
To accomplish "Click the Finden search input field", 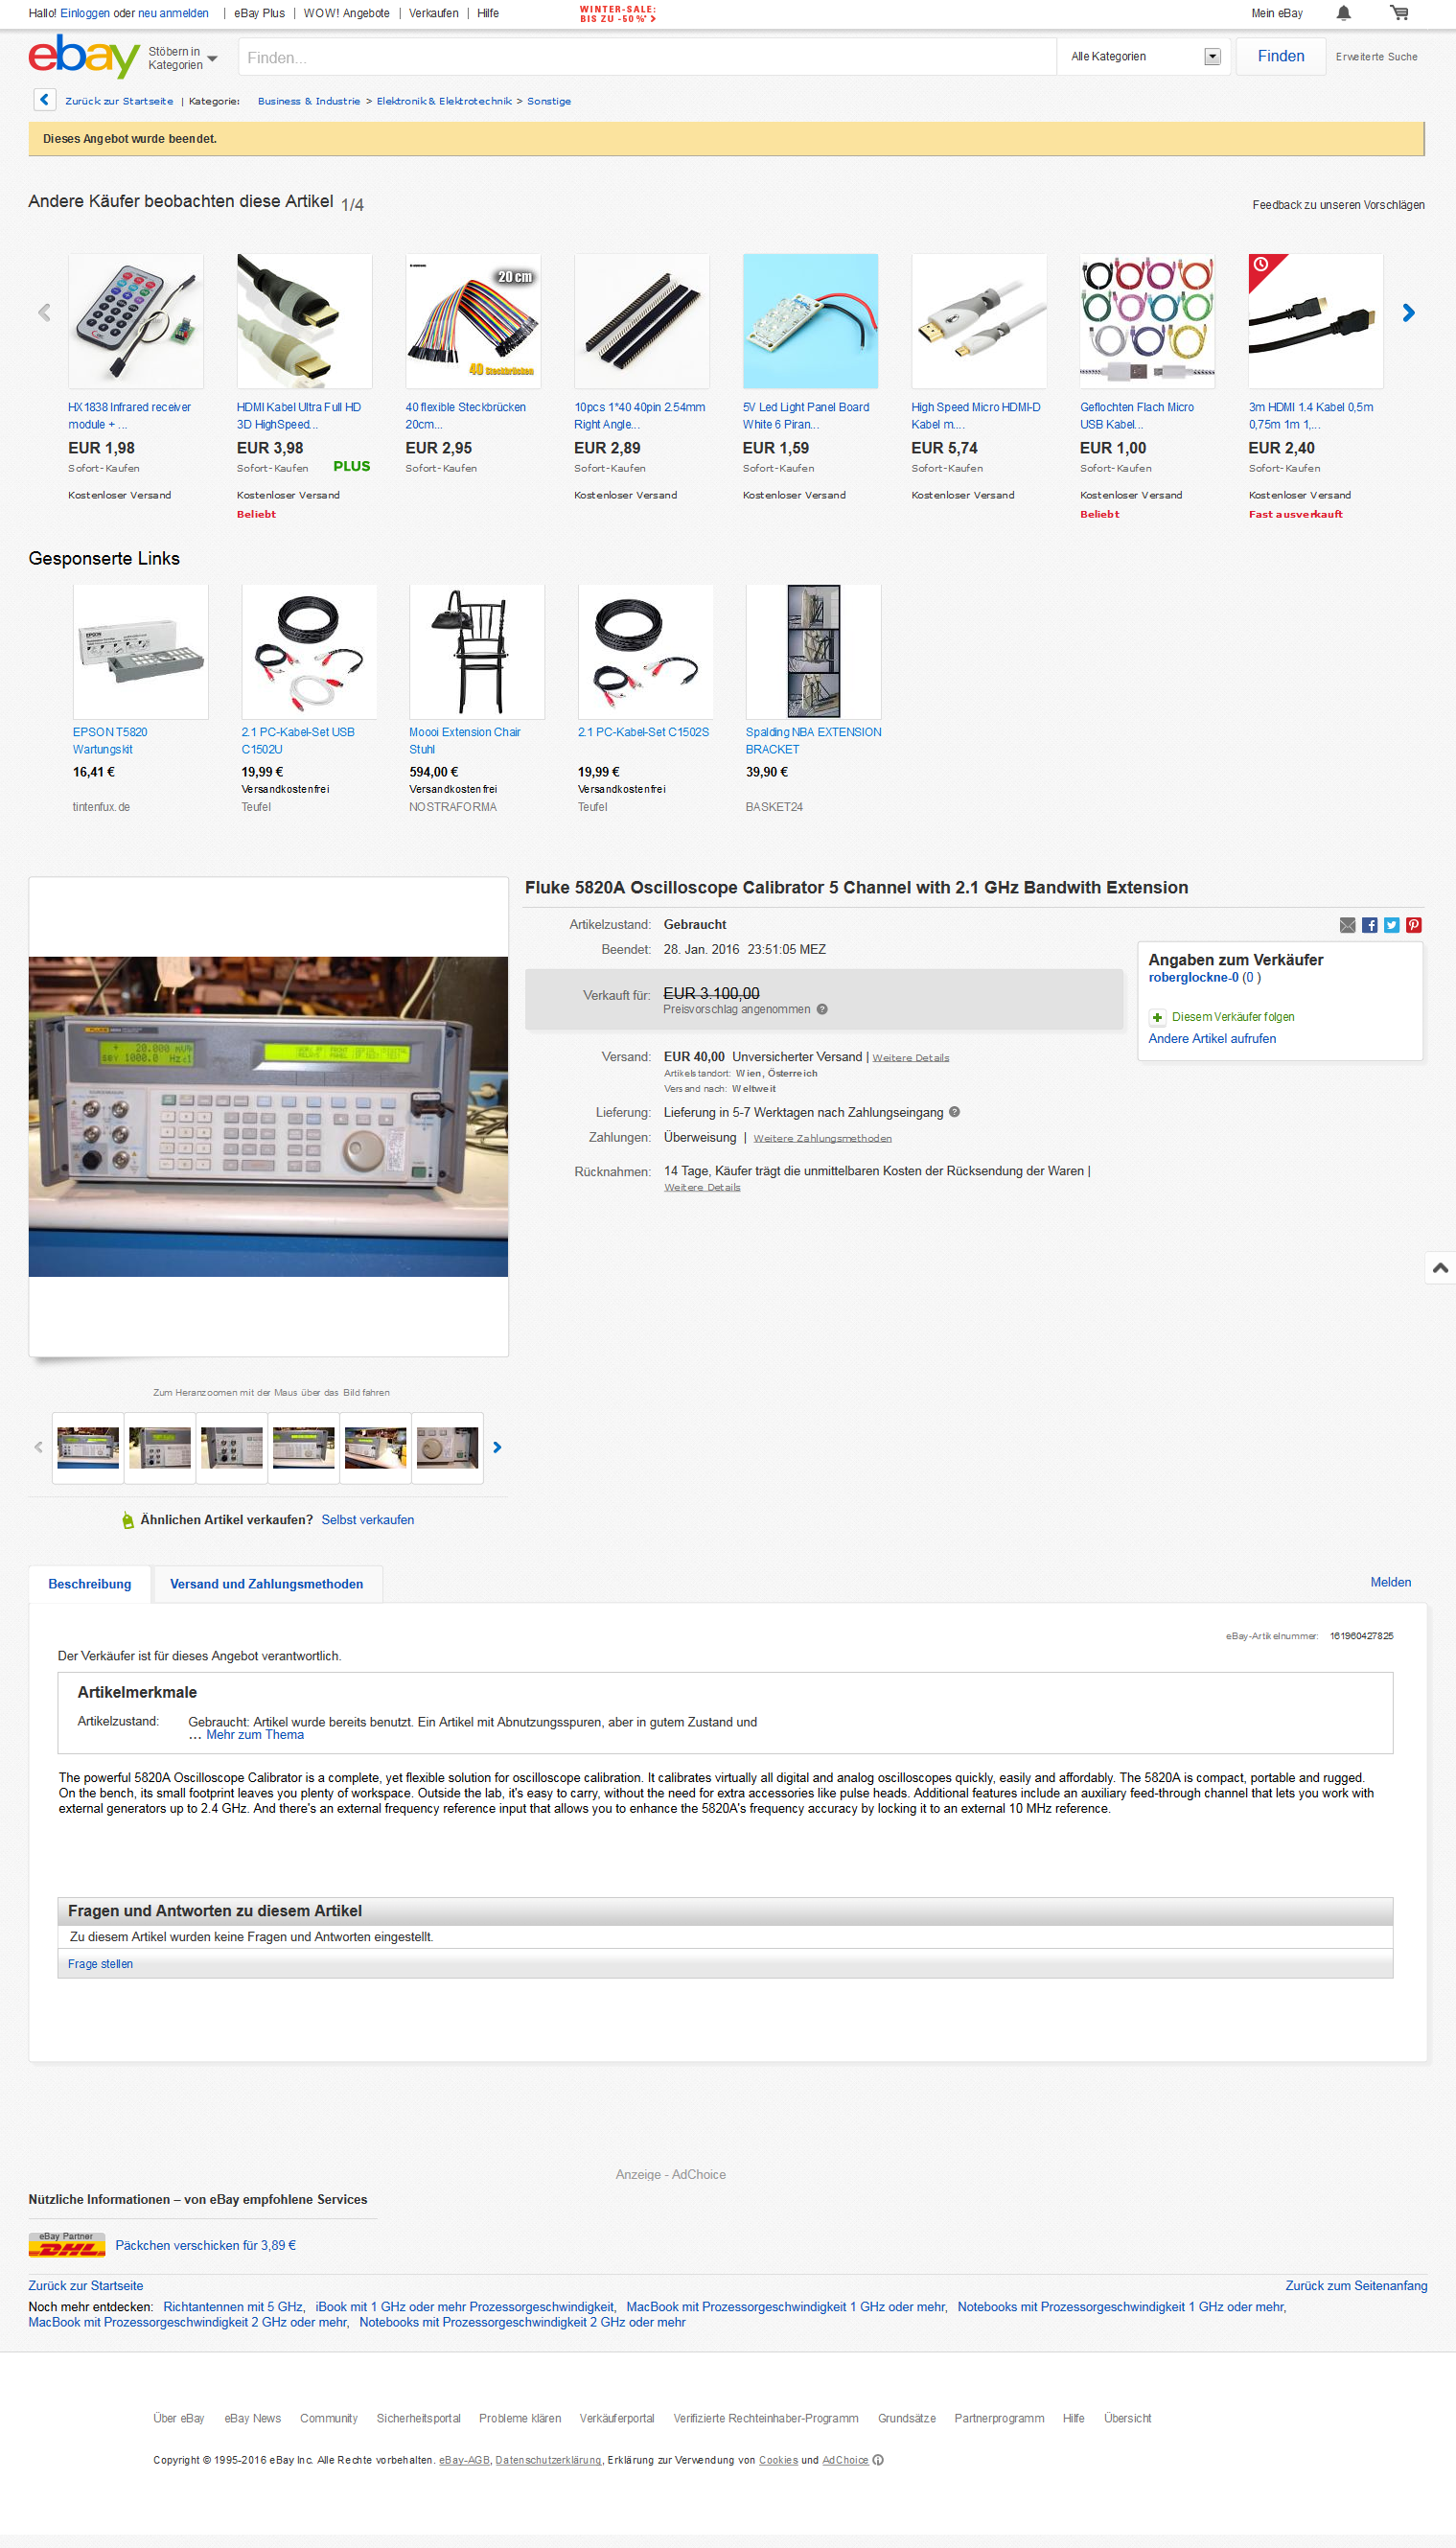I will click(x=647, y=57).
